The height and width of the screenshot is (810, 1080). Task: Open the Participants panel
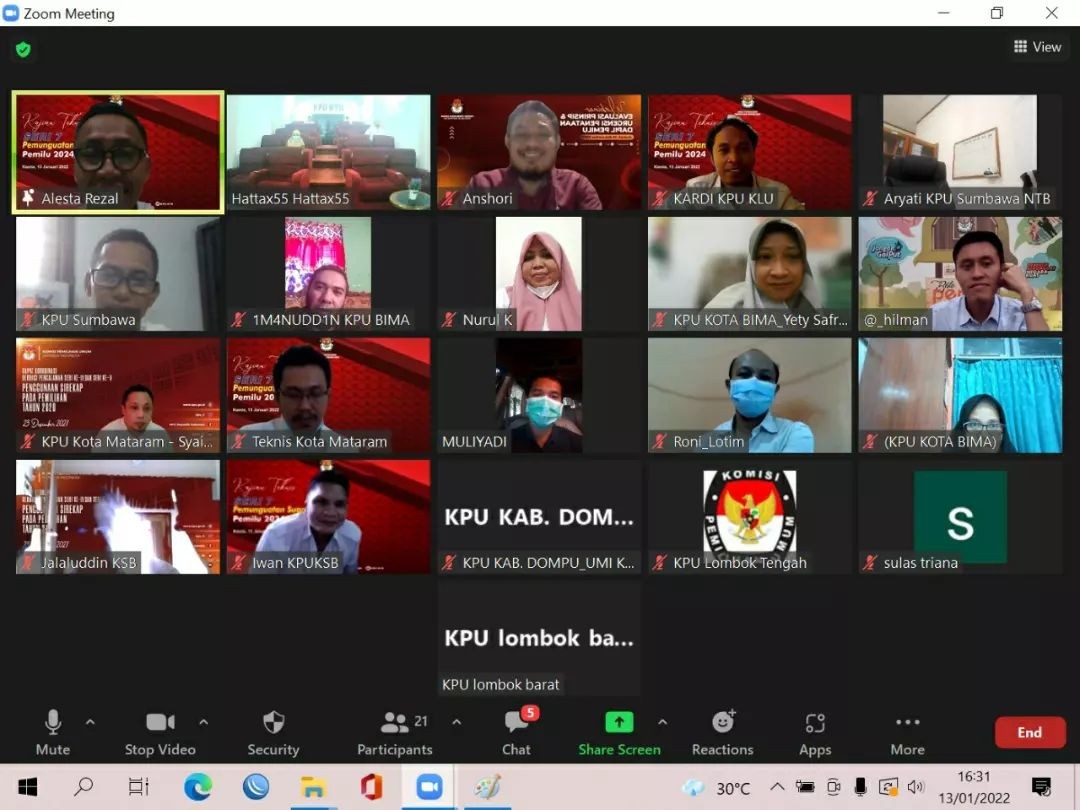point(395,732)
